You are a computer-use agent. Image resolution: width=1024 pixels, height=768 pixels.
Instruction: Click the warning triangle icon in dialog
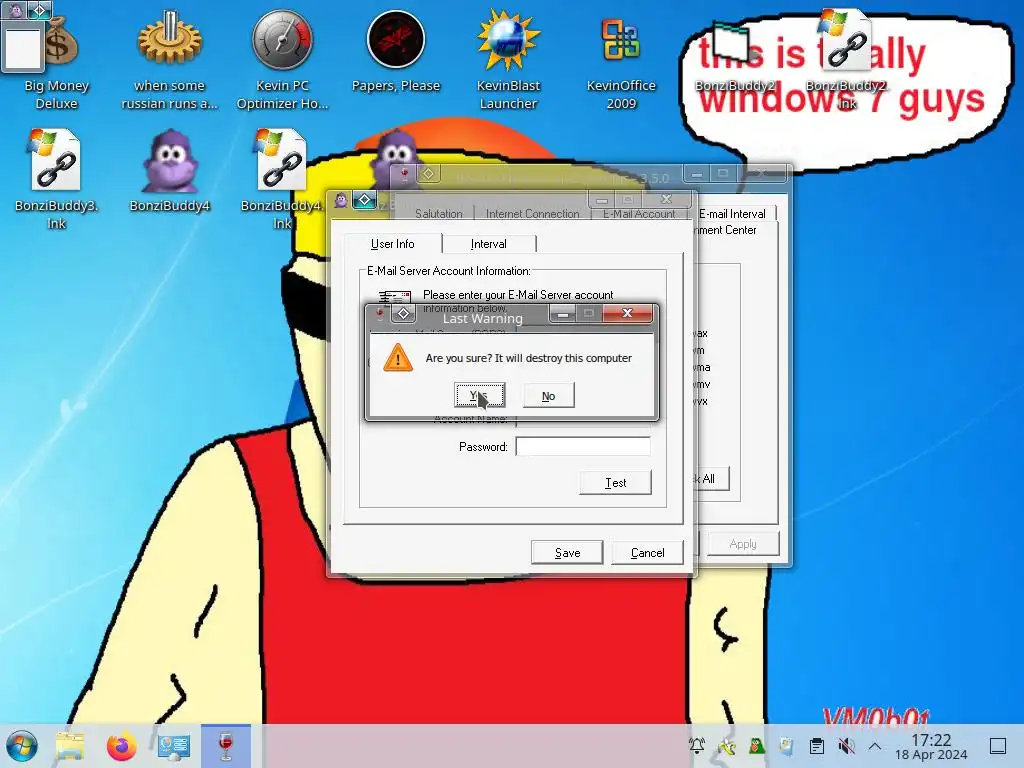click(x=398, y=358)
